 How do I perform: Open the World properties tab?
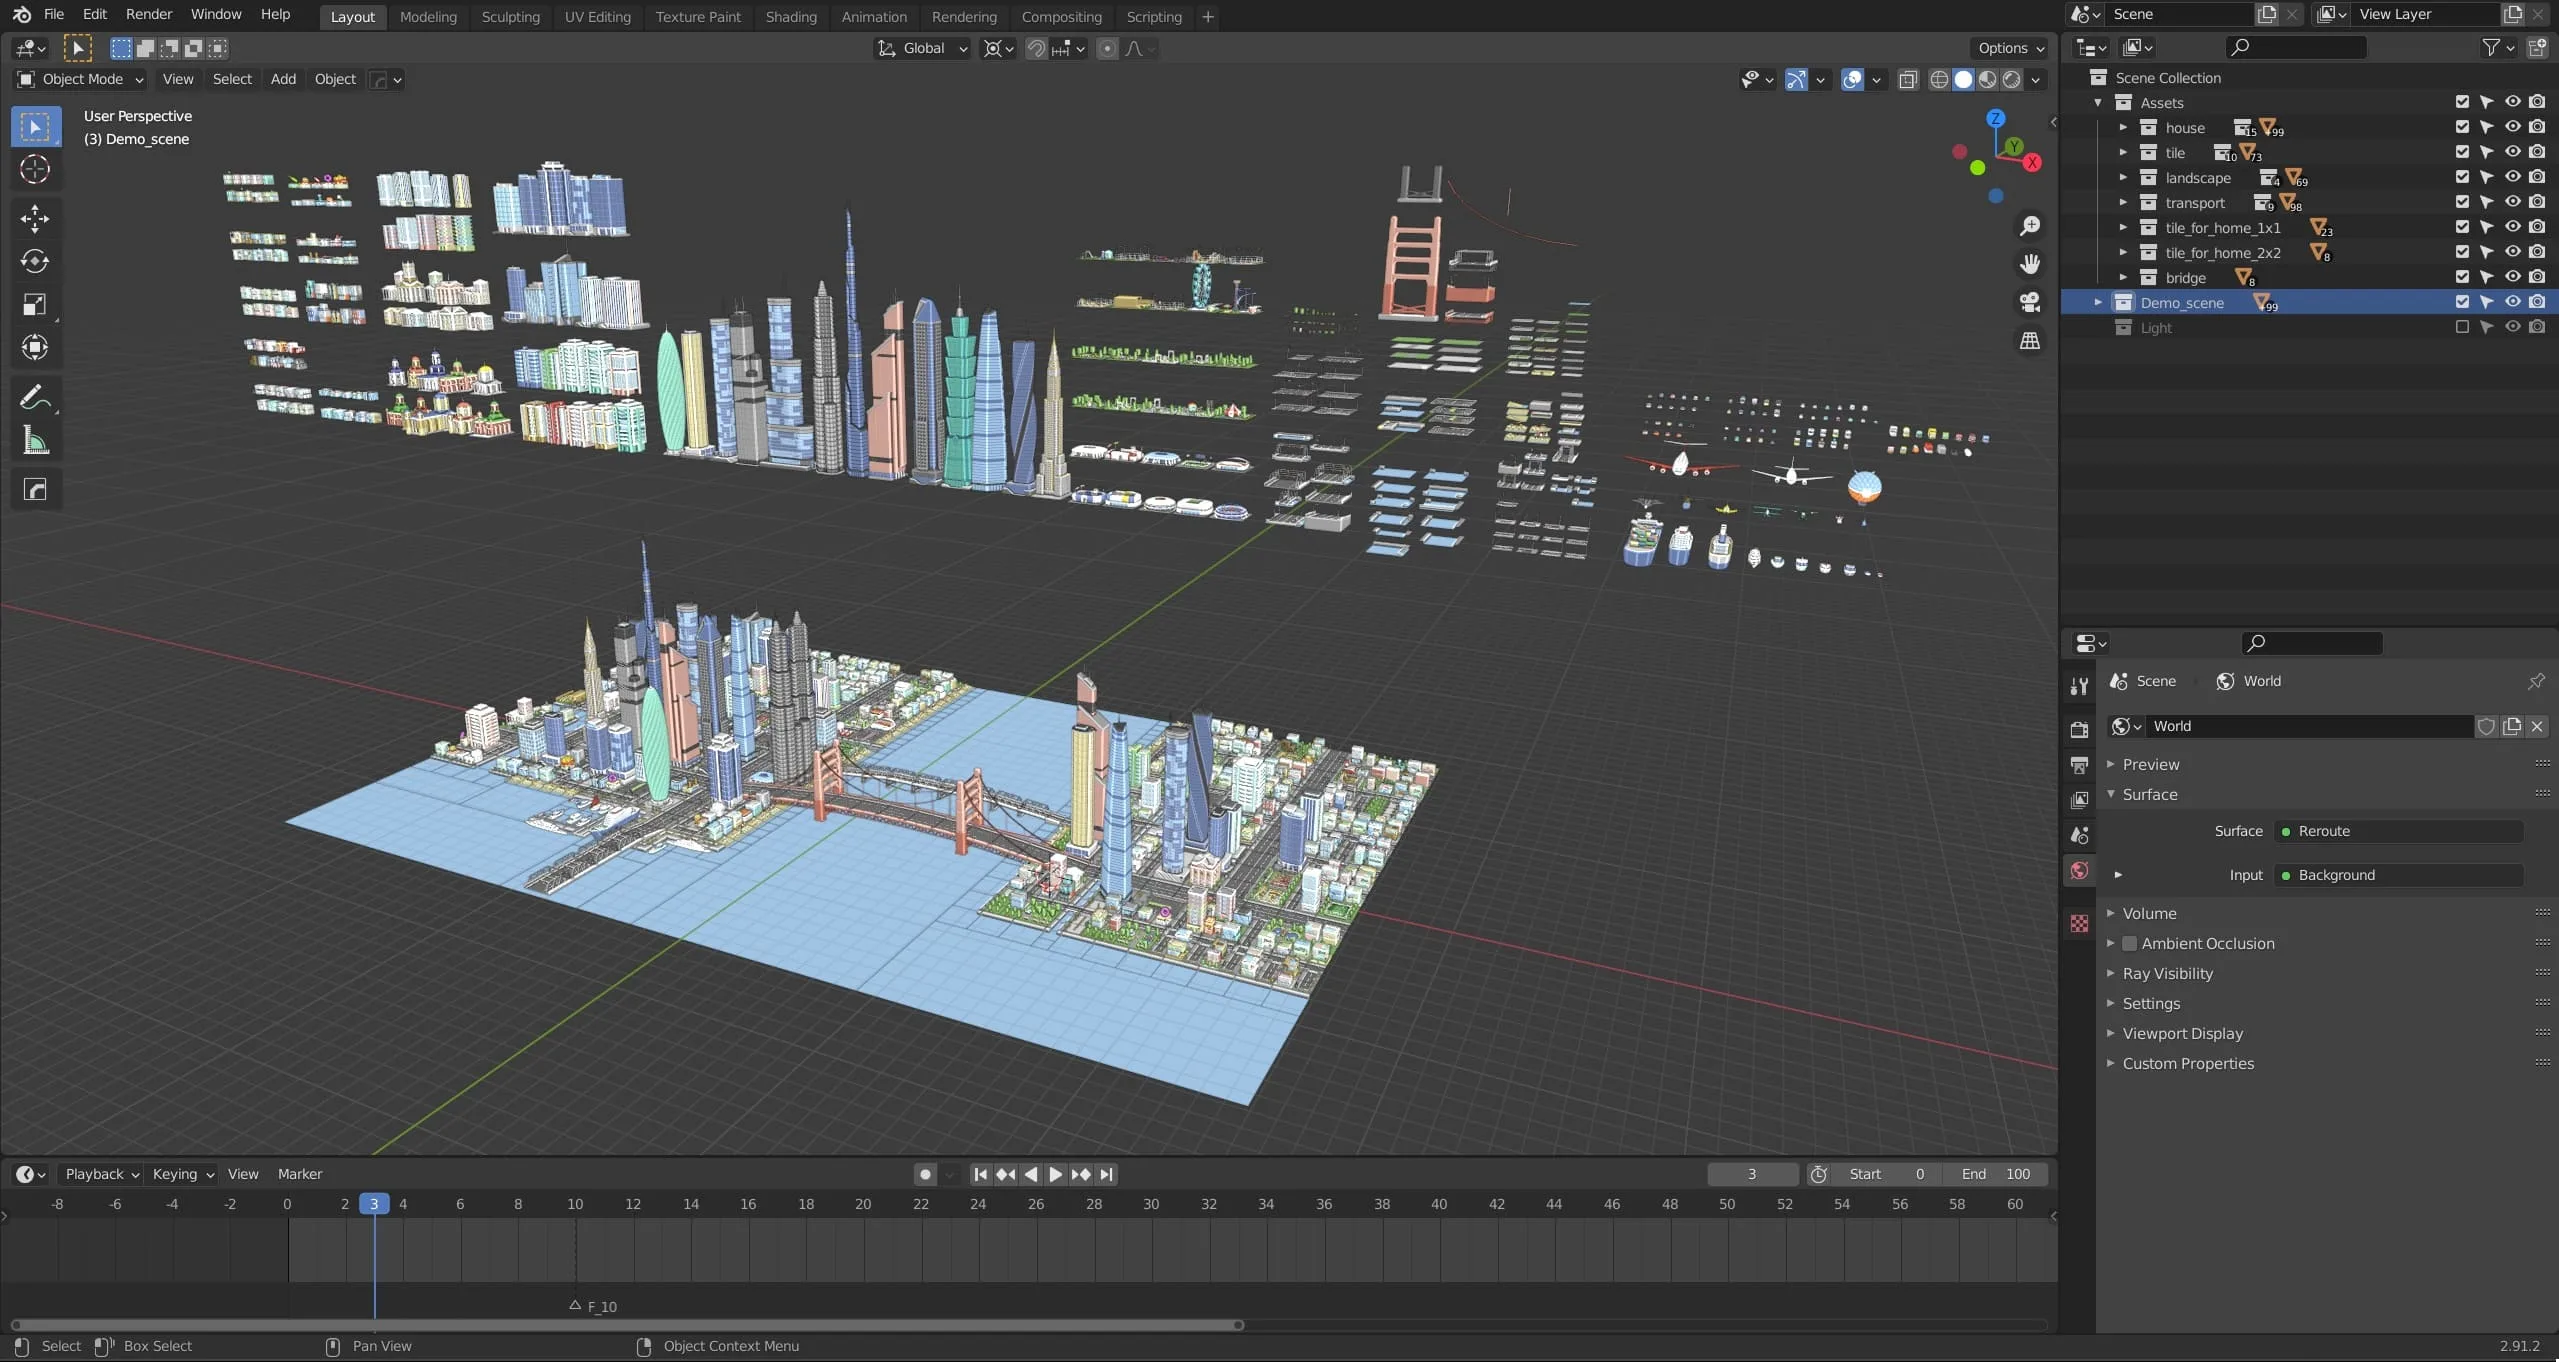click(x=2079, y=871)
